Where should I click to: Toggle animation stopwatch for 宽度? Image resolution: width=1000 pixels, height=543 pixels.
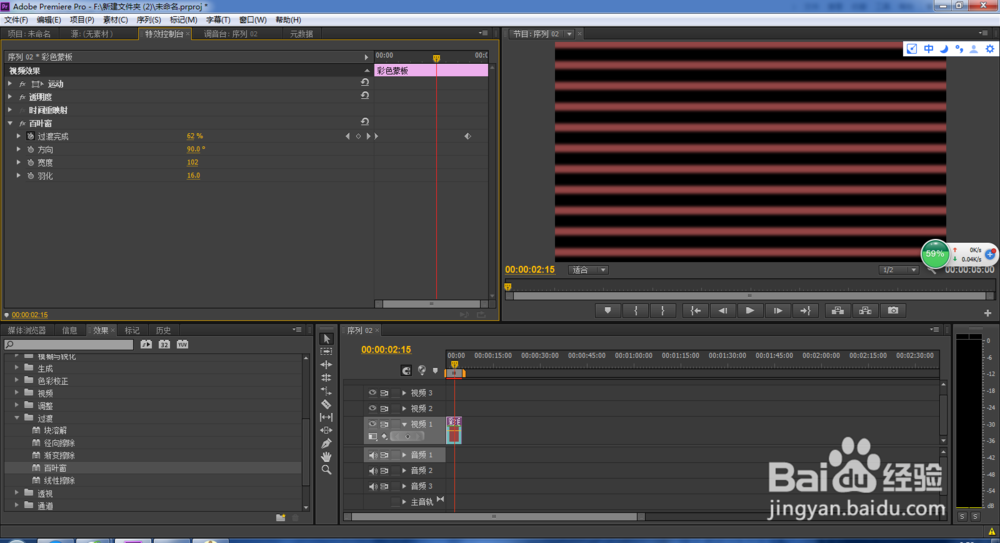tap(31, 163)
